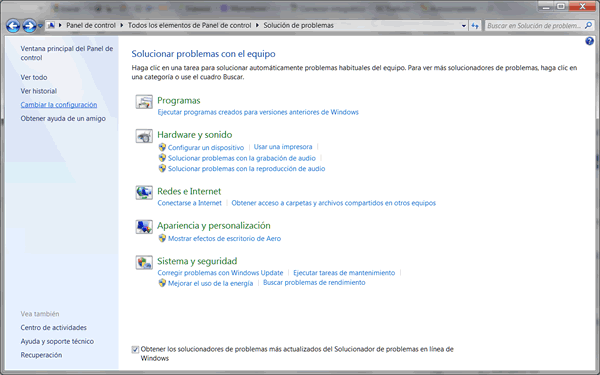Click Ejecutar tareas de mantenimiento link
Viewport: 600px width, 375px height.
coord(344,273)
